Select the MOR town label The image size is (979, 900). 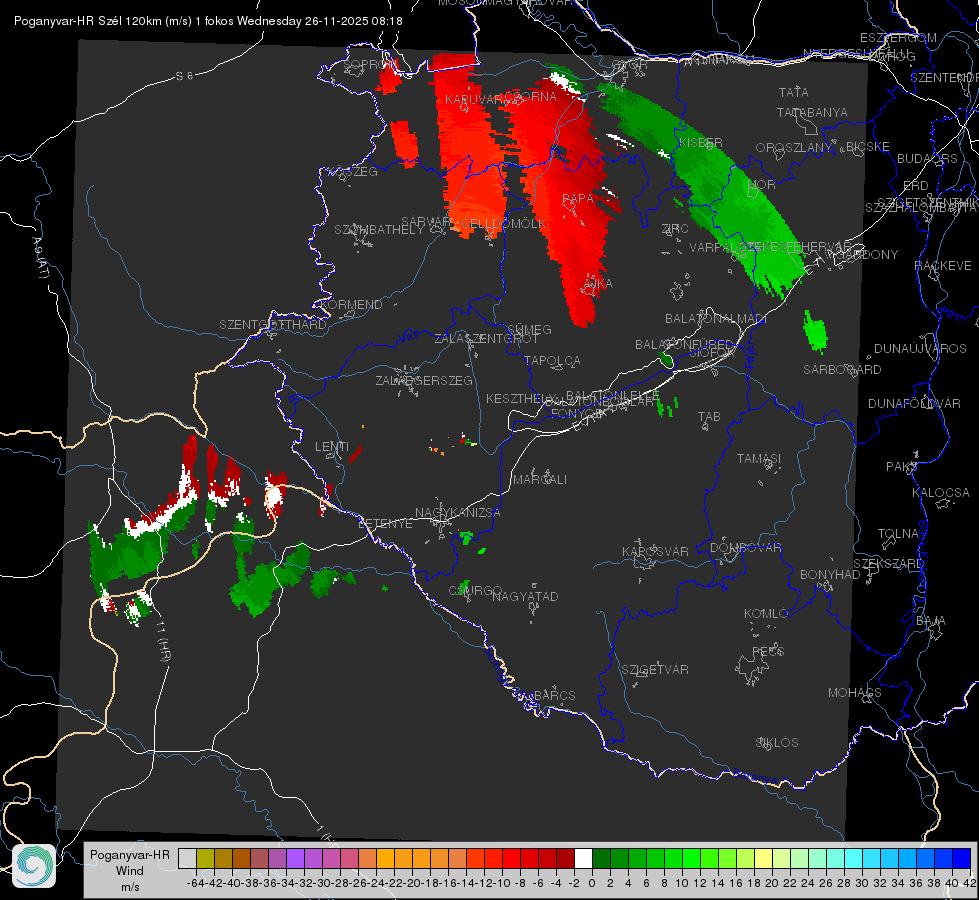pyautogui.click(x=762, y=184)
